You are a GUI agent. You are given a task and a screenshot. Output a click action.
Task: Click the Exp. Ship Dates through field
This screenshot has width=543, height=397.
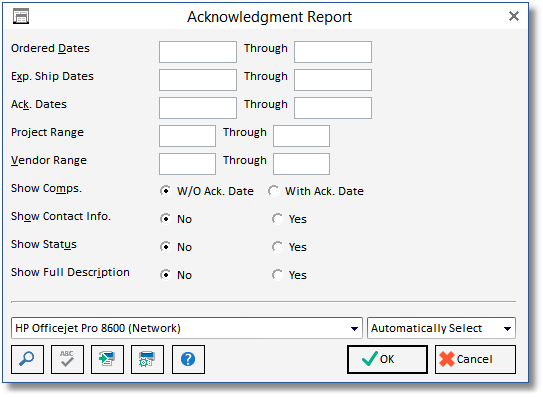pyautogui.click(x=333, y=80)
